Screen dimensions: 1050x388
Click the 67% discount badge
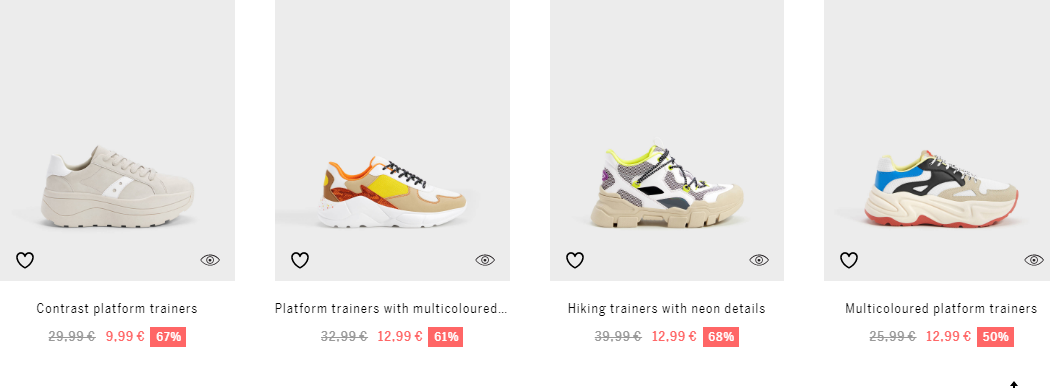click(168, 336)
